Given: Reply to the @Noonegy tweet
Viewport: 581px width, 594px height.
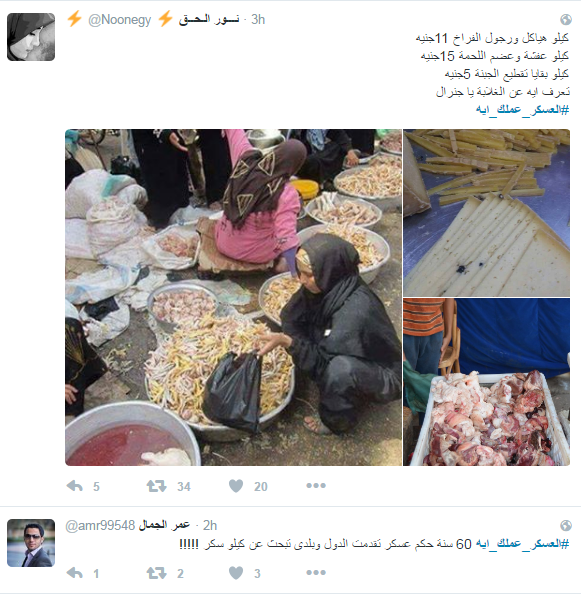Looking at the screenshot, I should 75,486.
